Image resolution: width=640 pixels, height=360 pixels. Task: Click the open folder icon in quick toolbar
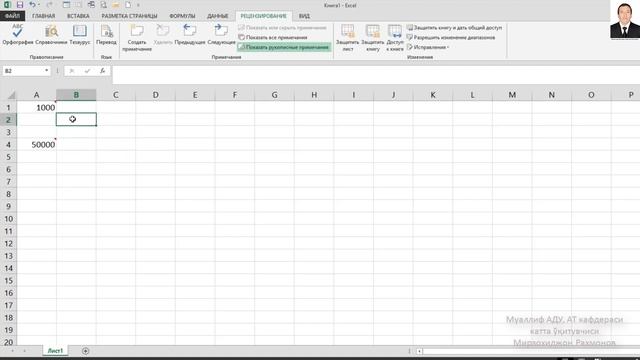click(x=116, y=5)
